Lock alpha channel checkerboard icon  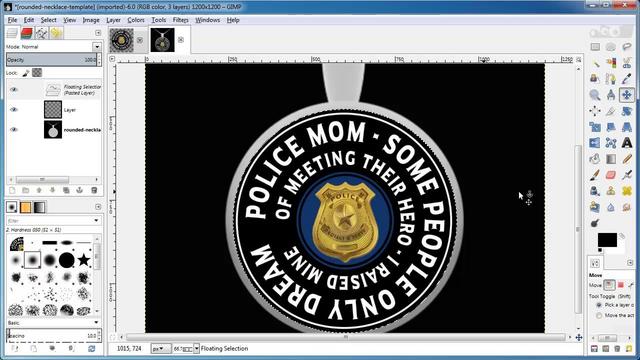37,73
